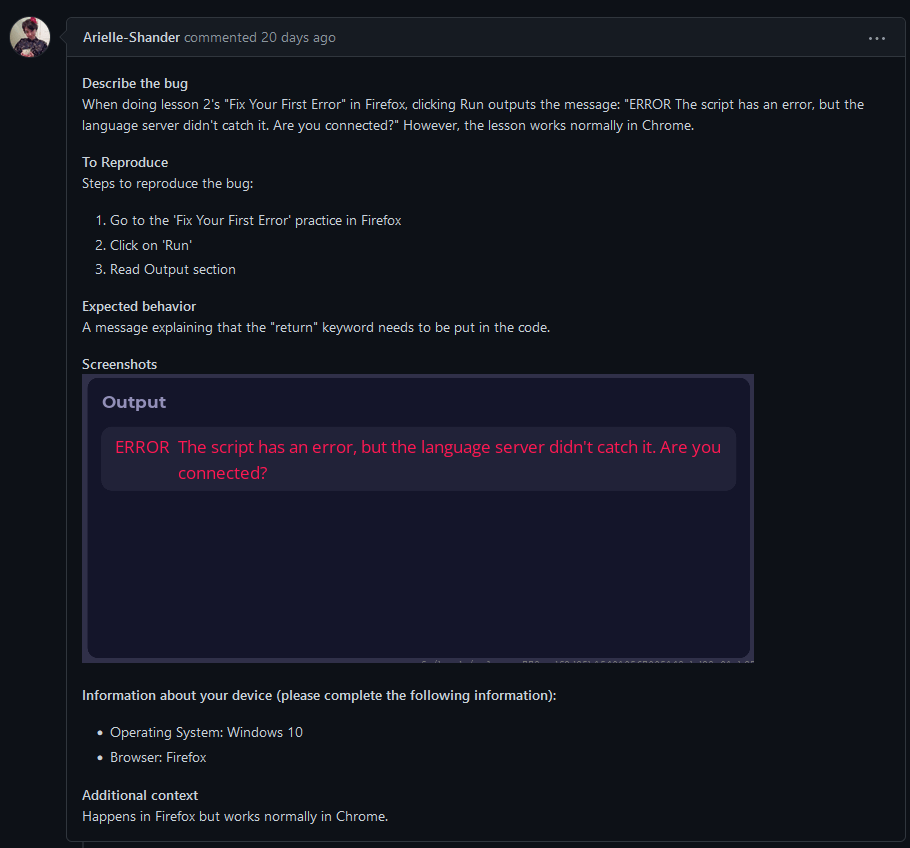Click the "Browser: Firefox" bullet
Screen dimensions: 910x848
pyautogui.click(x=158, y=757)
